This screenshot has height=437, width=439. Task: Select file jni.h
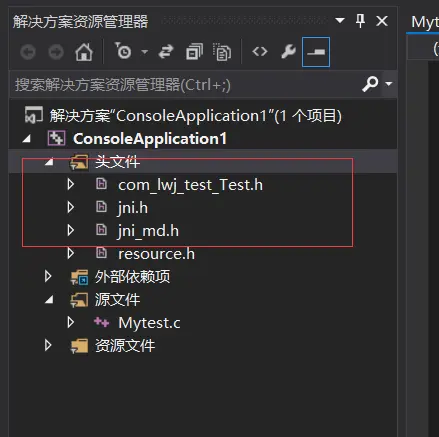(133, 208)
